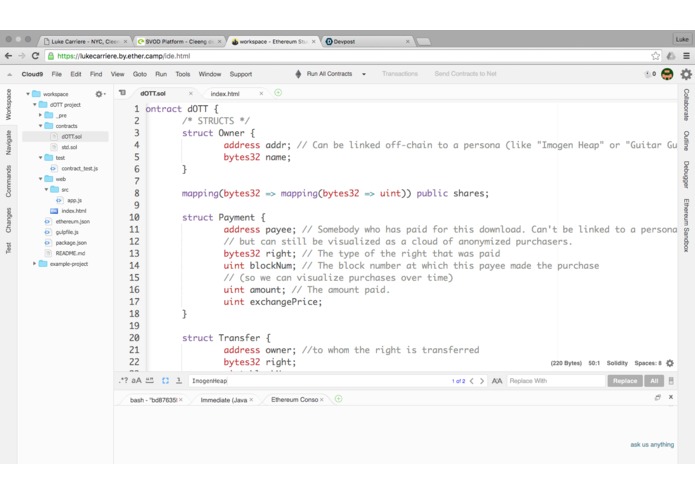695x494 pixels.
Task: Collapse the contracts folder
Action: [x=40, y=126]
